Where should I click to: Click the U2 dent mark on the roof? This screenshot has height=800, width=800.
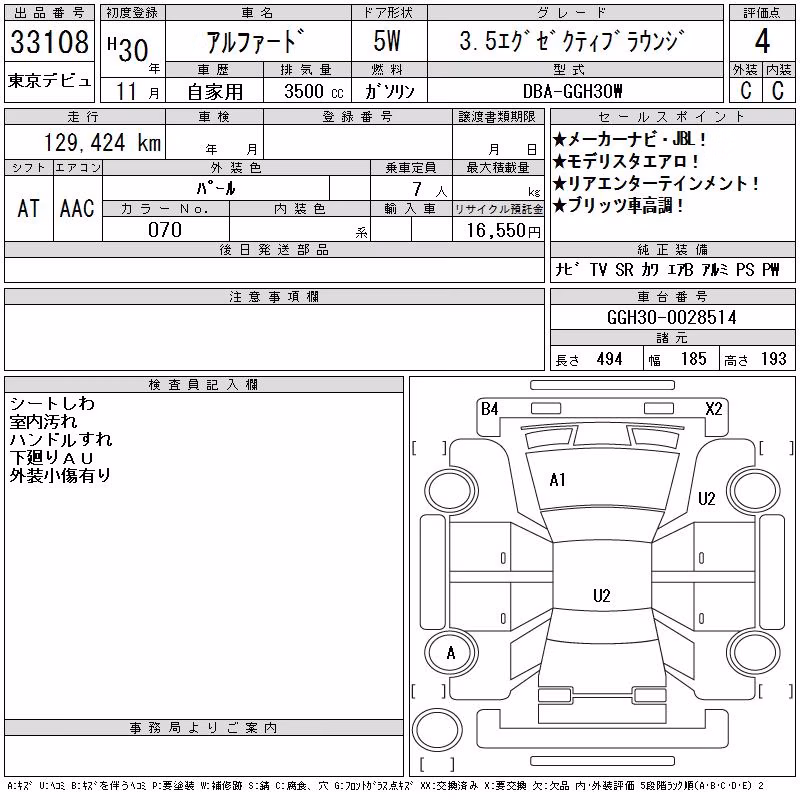pos(602,596)
